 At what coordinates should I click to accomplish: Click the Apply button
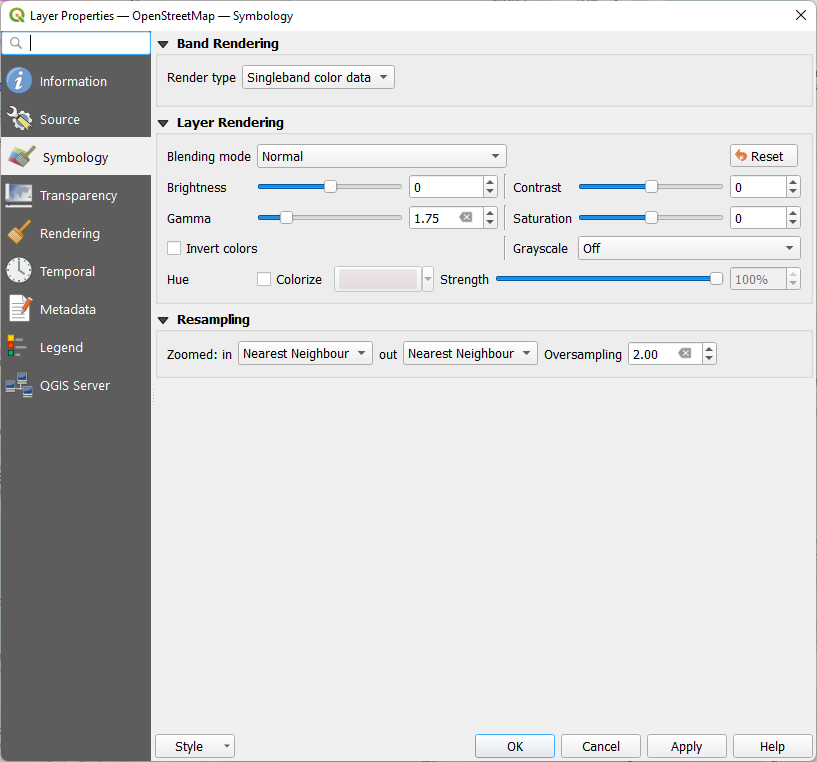coord(687,746)
